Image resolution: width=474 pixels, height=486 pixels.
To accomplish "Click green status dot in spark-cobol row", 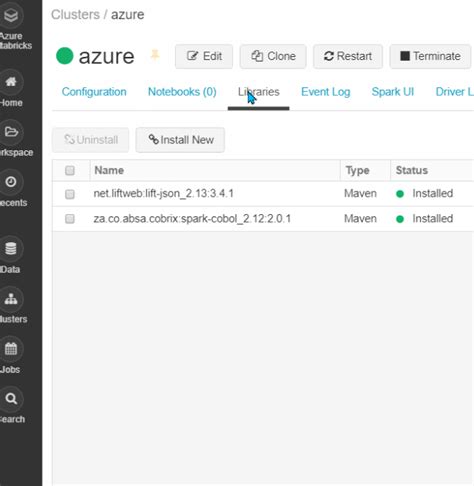I will click(400, 219).
